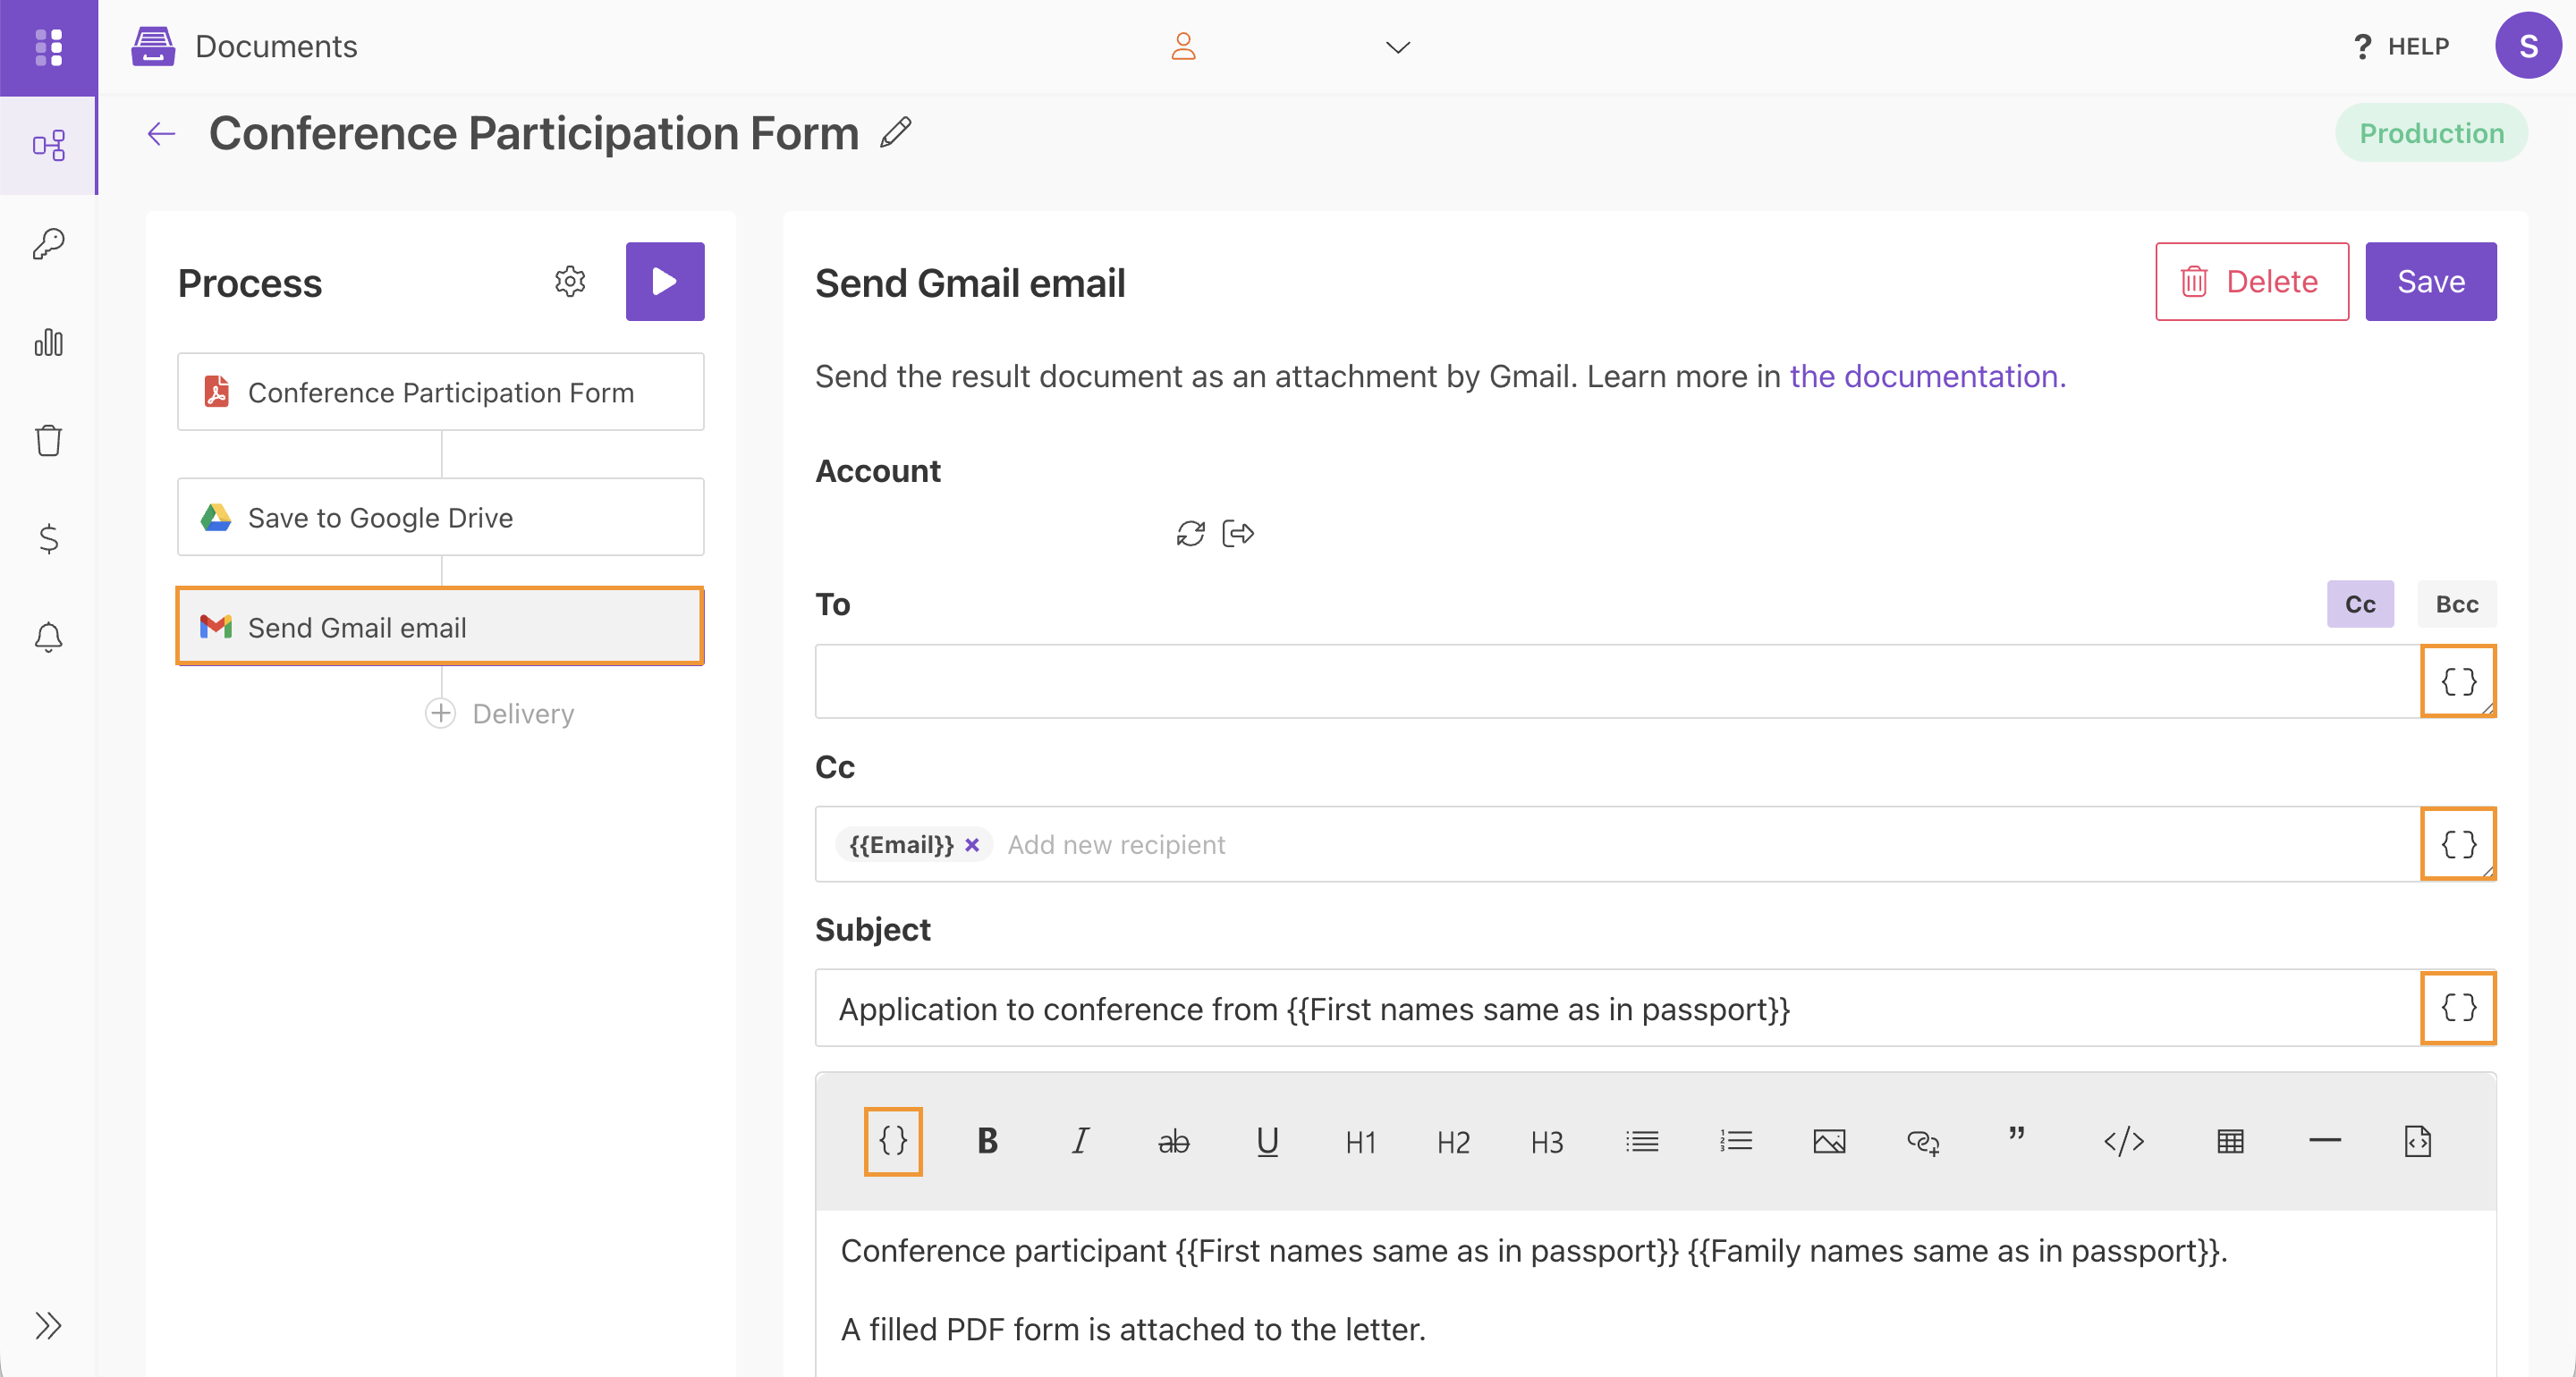Click the Save button
This screenshot has height=1377, width=2576.
(x=2430, y=281)
